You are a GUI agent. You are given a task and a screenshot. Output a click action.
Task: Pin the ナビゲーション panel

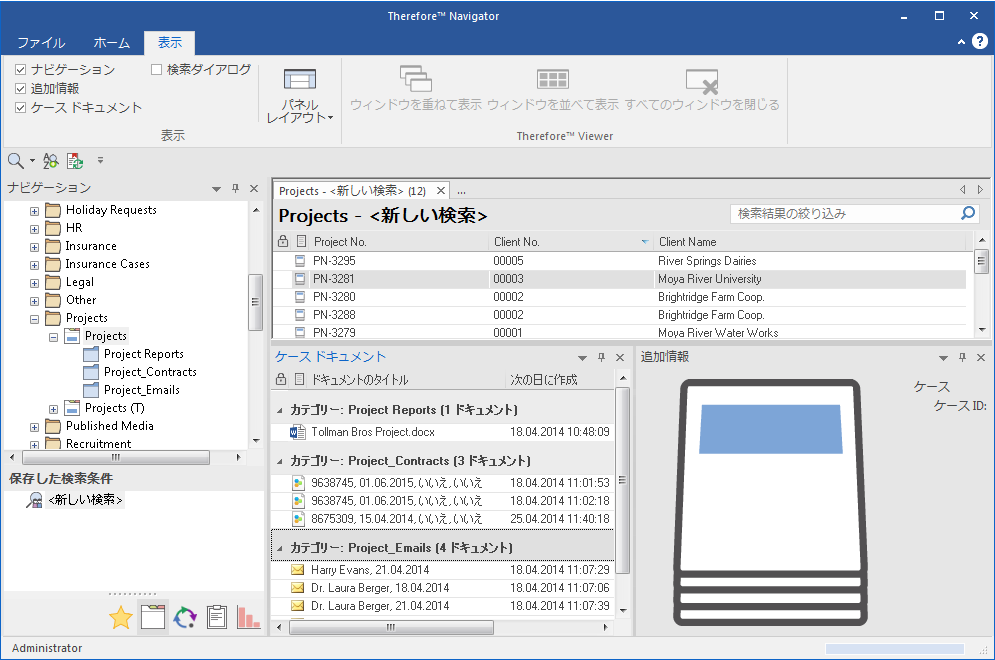[x=235, y=188]
